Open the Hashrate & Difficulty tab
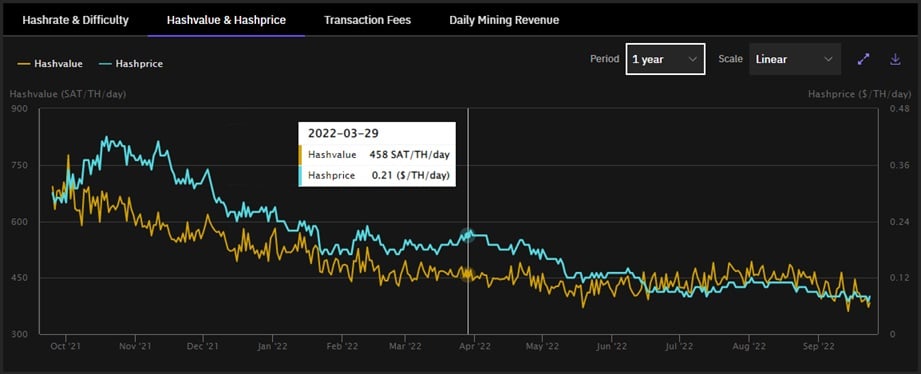Screen dimensions: 921x374 (75, 20)
